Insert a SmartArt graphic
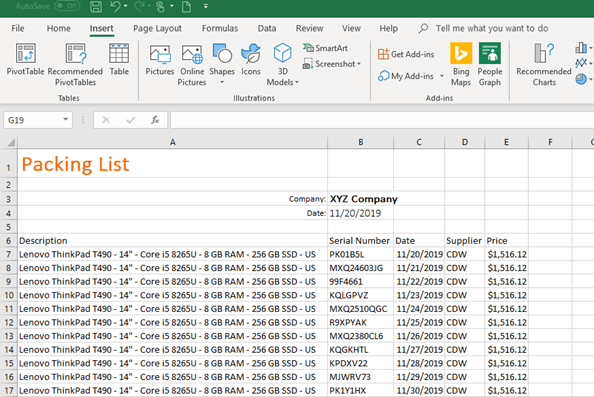 (325, 48)
